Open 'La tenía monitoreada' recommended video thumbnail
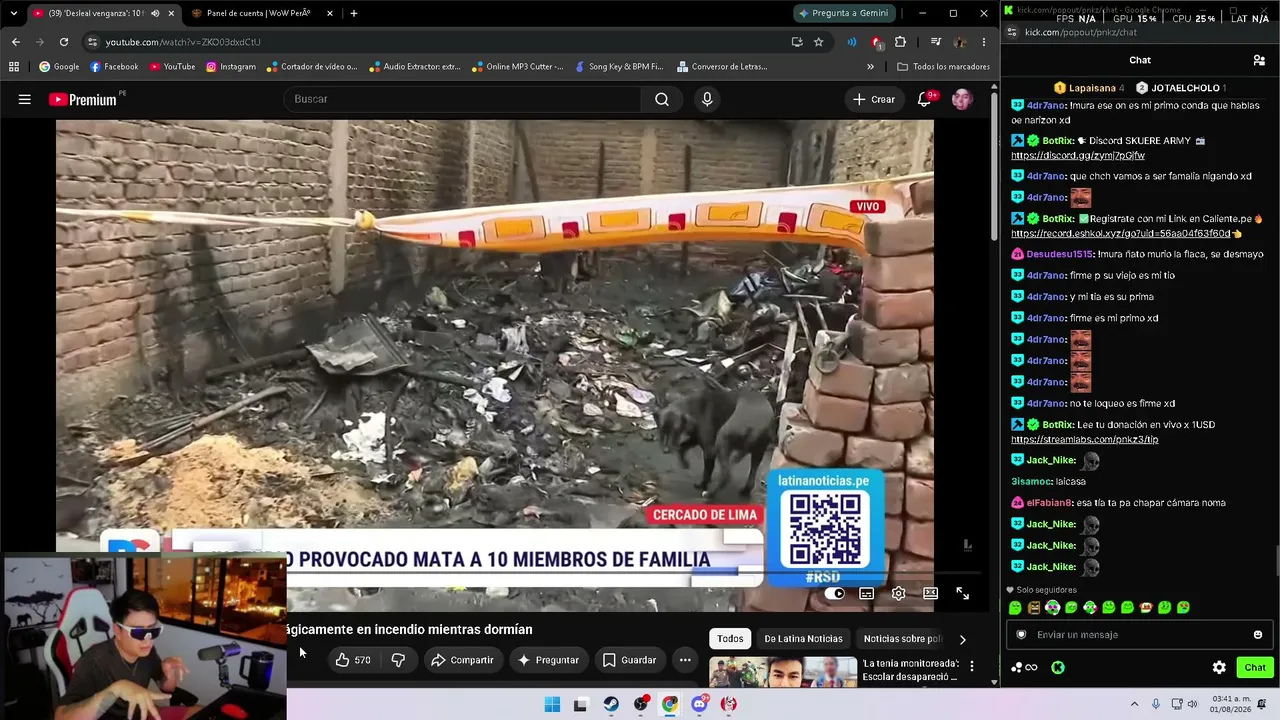Viewport: 1280px width, 720px height. [783, 671]
